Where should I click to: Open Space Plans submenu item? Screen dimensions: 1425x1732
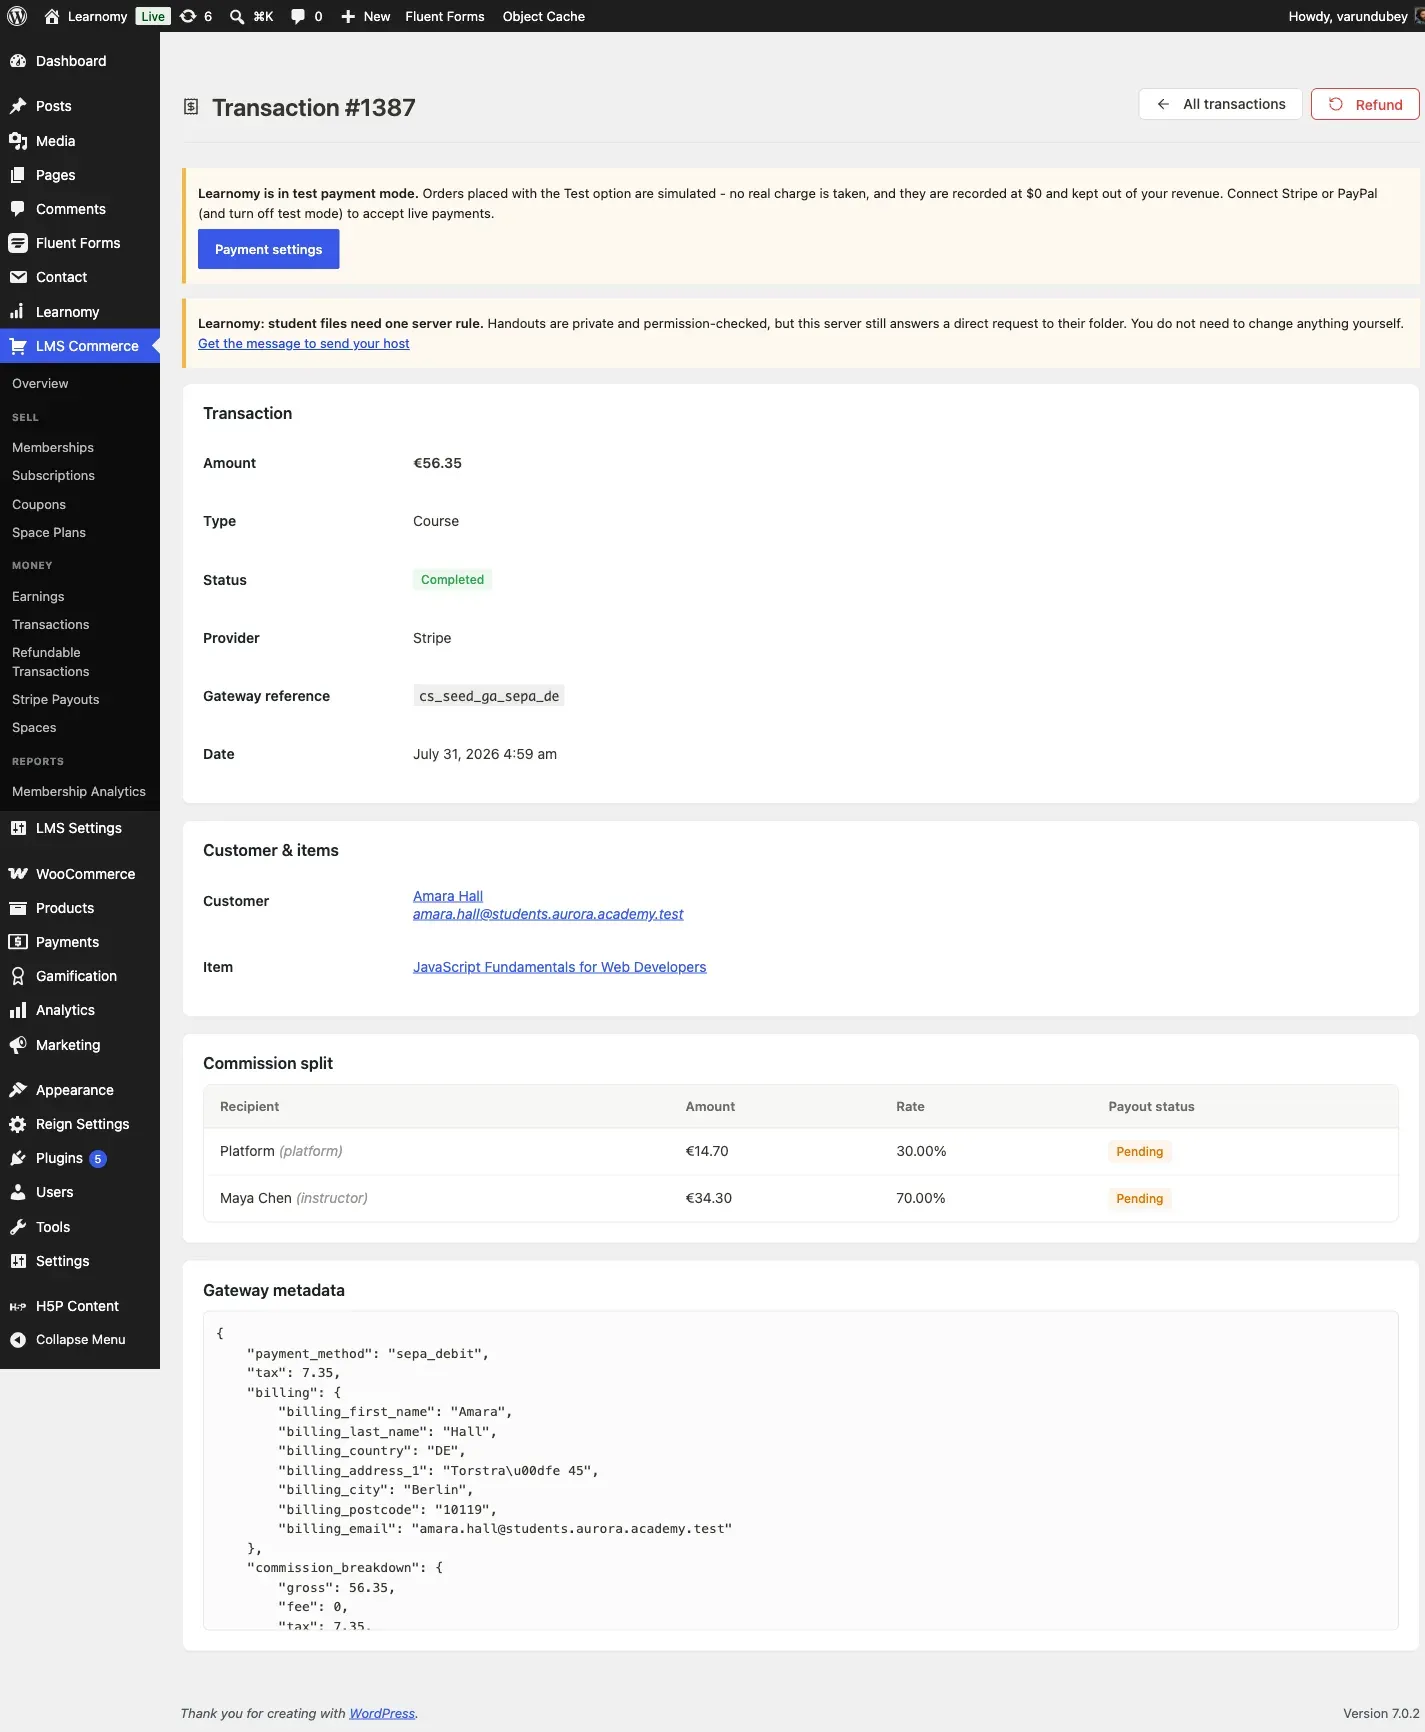coord(49,533)
